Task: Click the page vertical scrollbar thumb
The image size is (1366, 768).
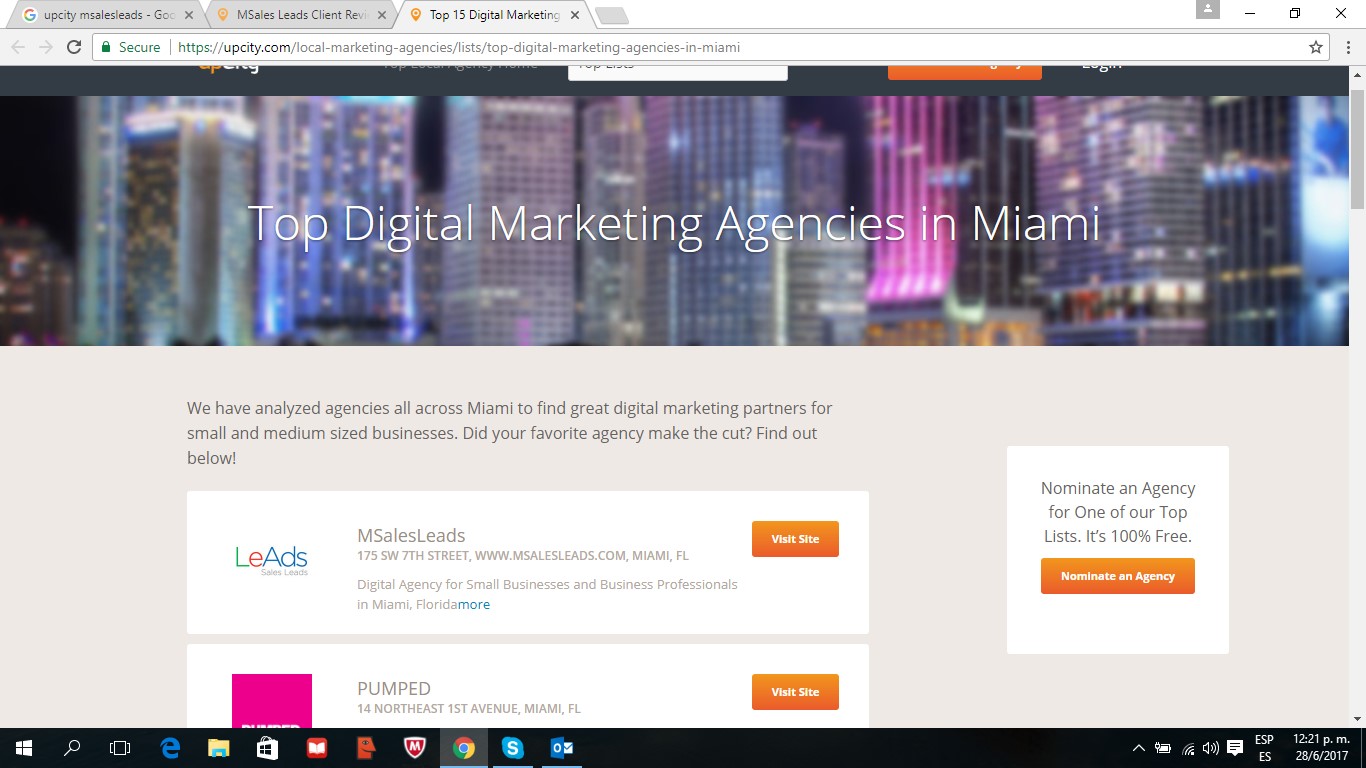Action: click(x=1357, y=150)
